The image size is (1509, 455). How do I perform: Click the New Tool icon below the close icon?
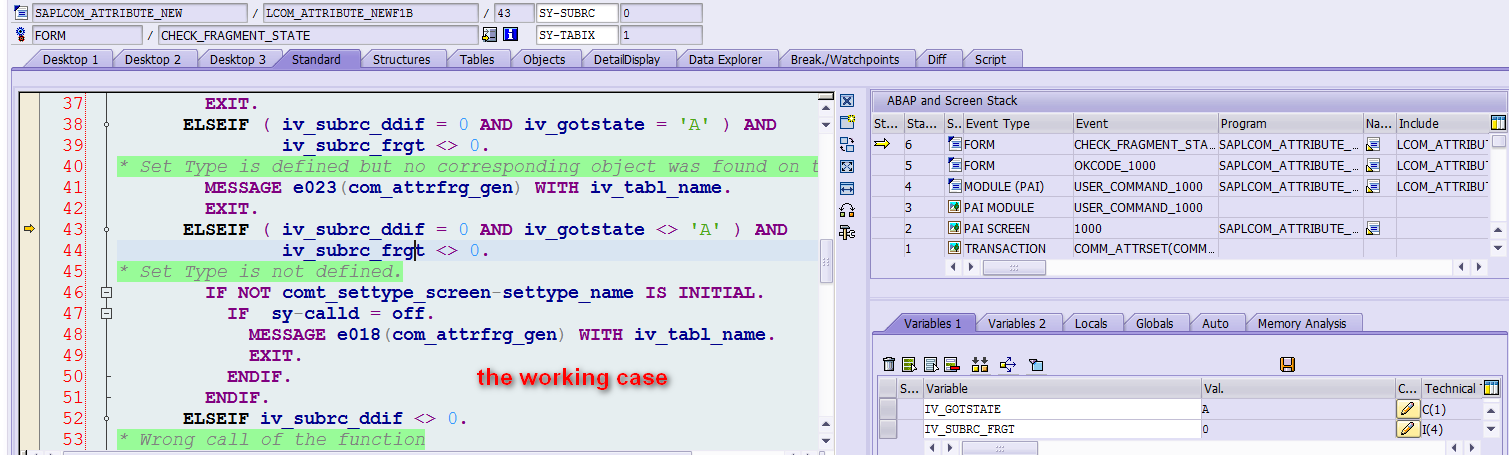coord(847,122)
